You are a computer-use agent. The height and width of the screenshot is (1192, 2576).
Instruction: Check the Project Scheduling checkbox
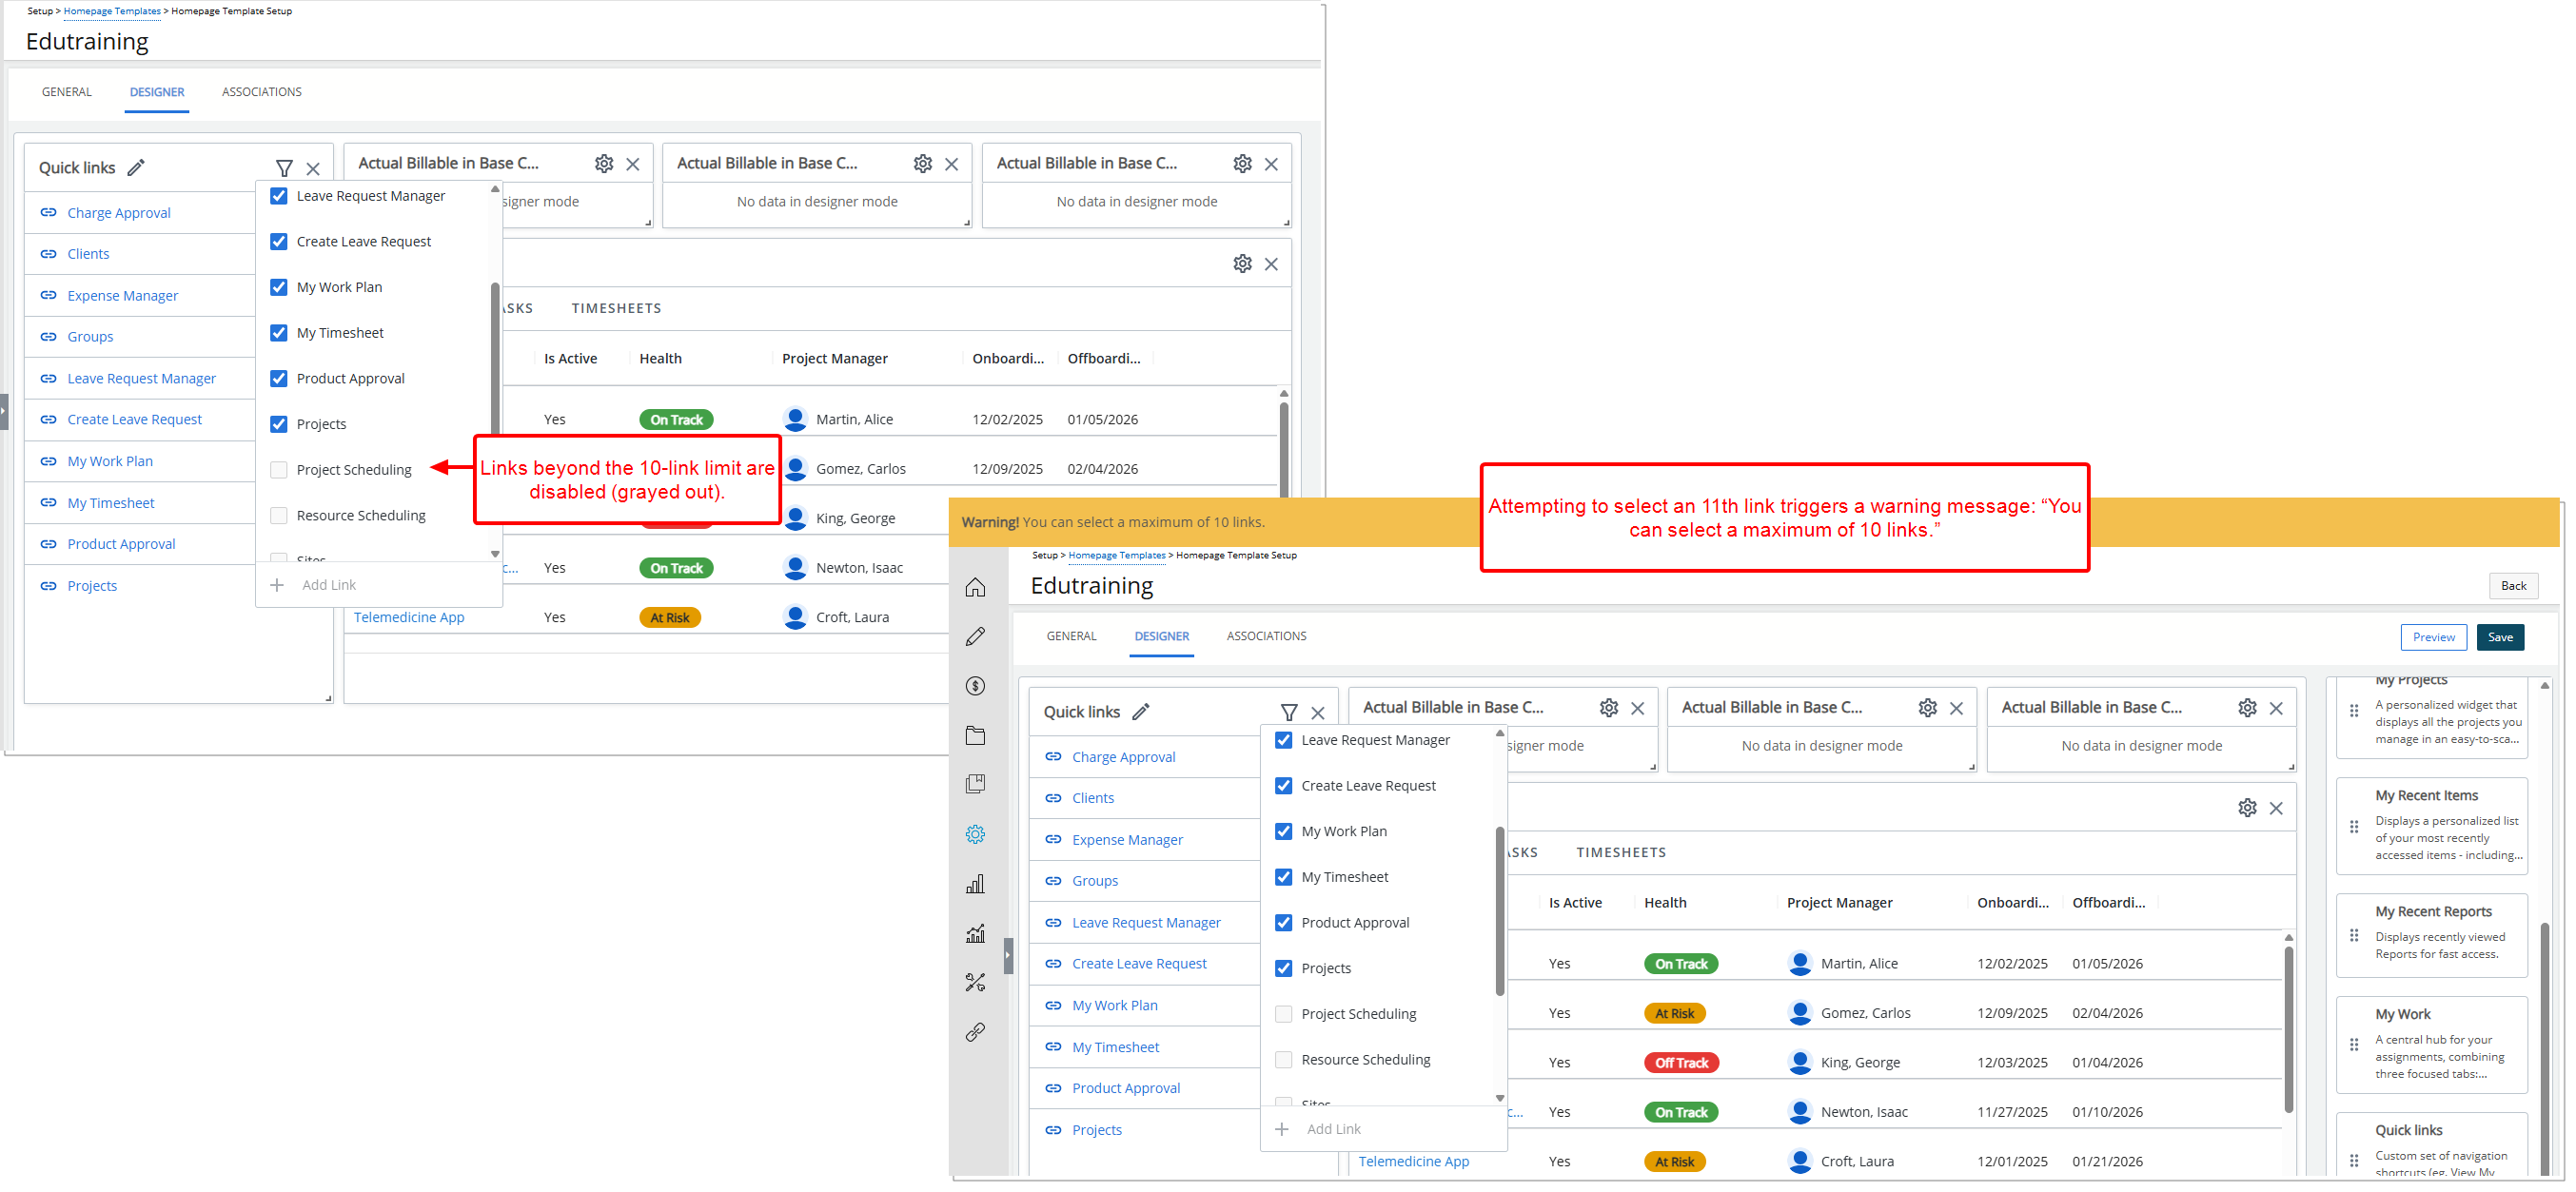[1284, 1014]
